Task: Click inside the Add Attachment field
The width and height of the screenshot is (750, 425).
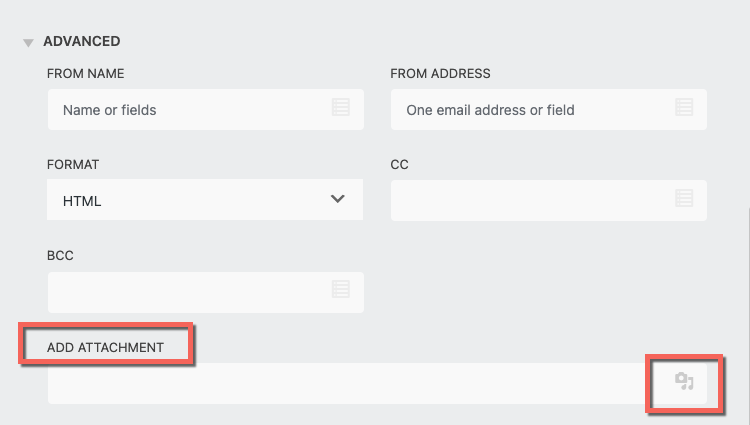Action: 340,384
